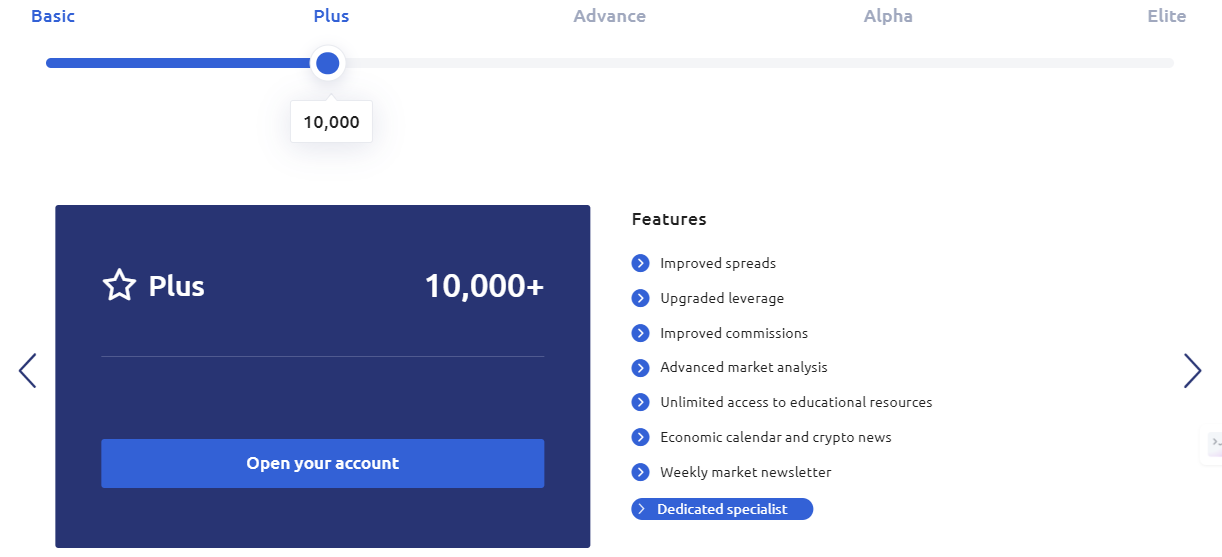Expand the Dedicated specialist feature pill
Image resolution: width=1222 pixels, height=557 pixels.
[721, 509]
